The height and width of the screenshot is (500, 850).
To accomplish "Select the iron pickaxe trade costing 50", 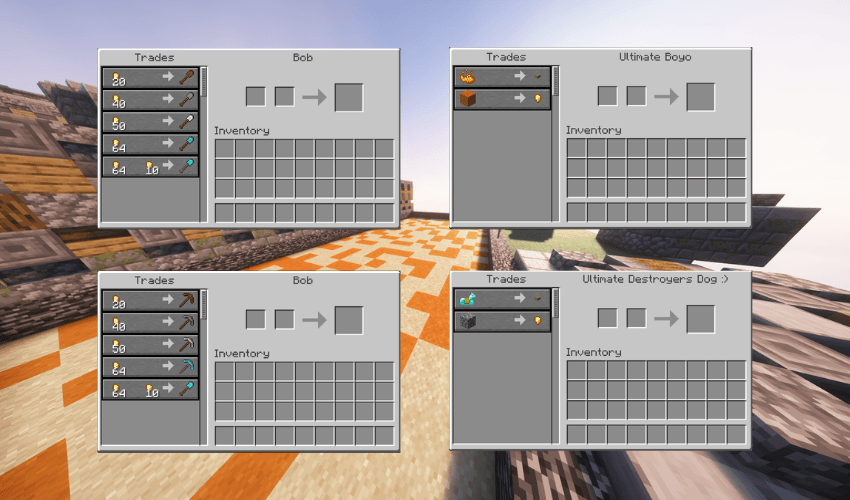I will click(x=151, y=345).
